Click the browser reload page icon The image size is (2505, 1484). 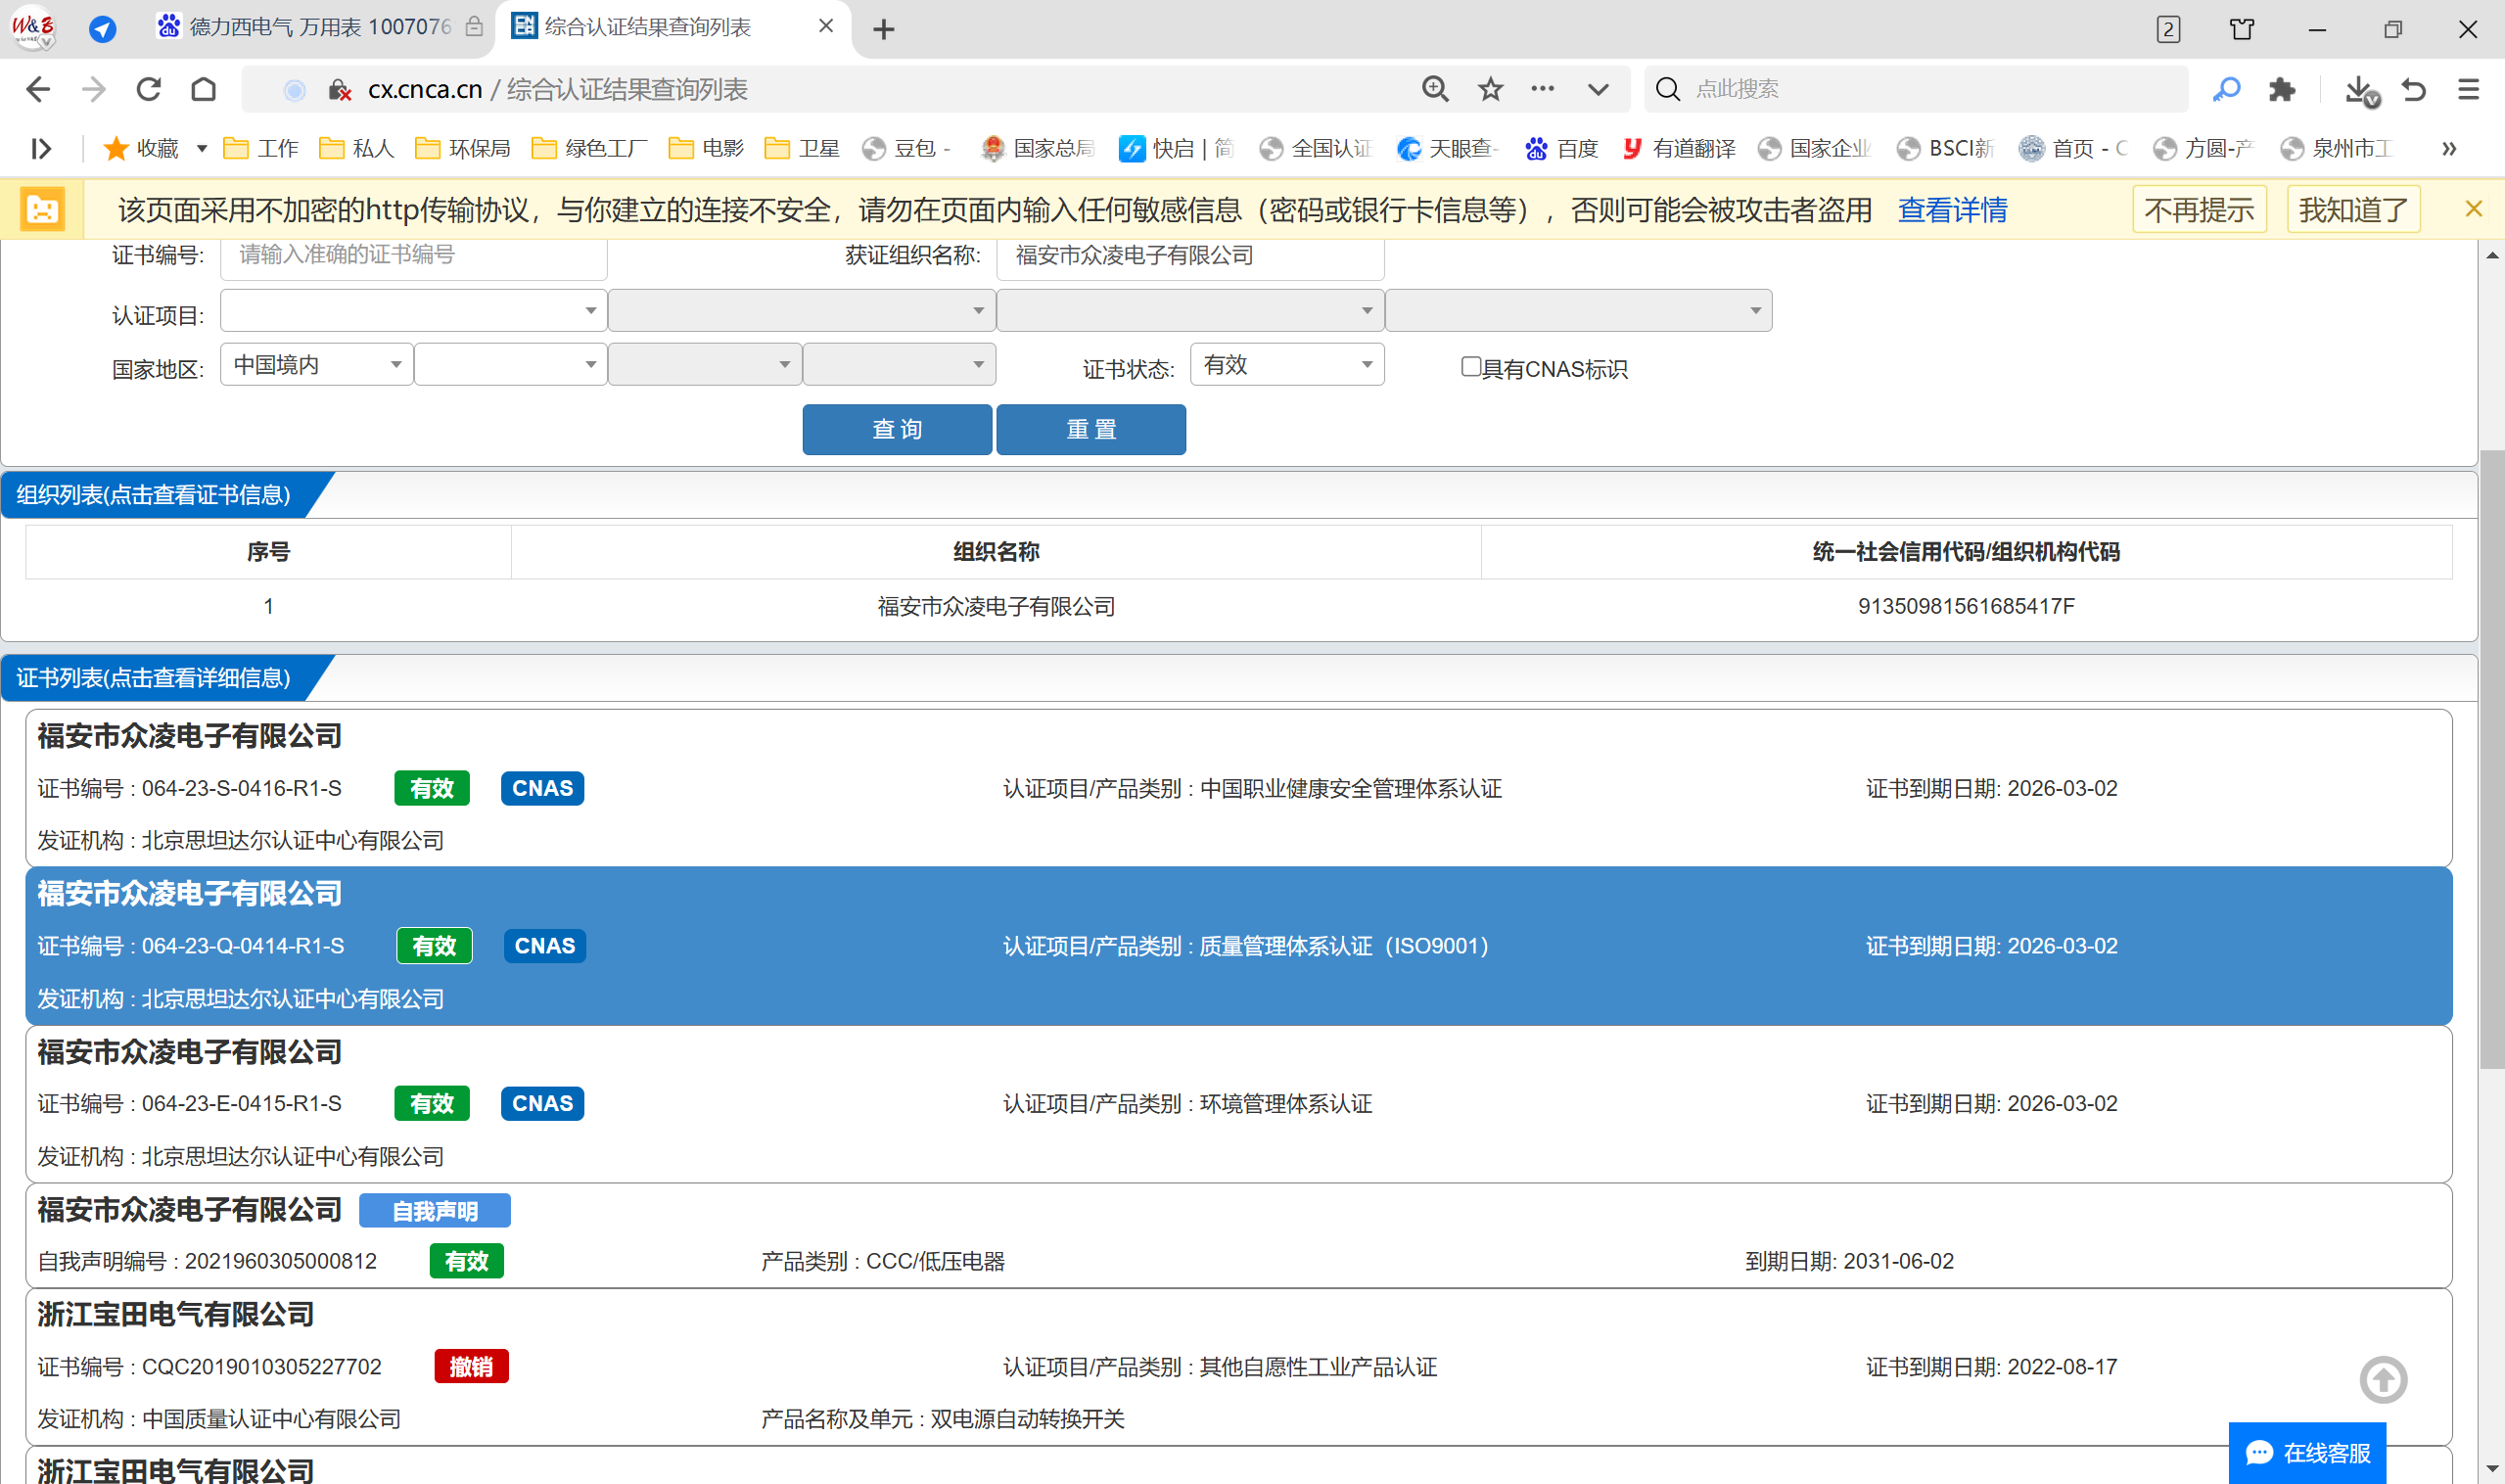pyautogui.click(x=149, y=89)
